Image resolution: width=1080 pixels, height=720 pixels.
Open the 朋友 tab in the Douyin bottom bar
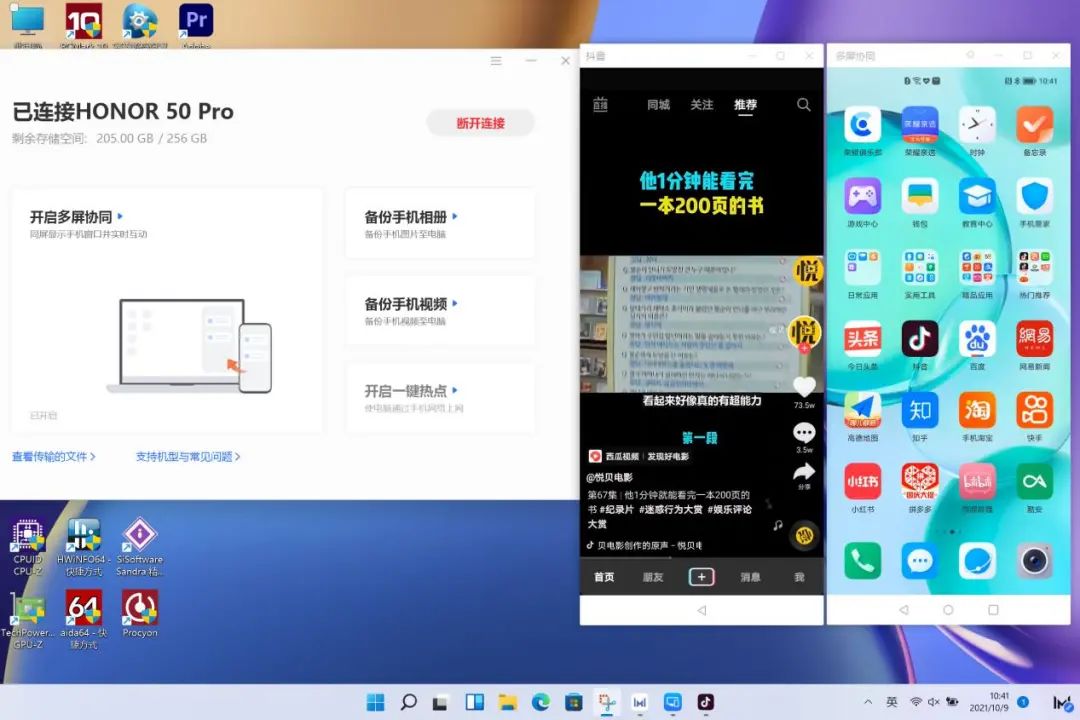tap(652, 577)
